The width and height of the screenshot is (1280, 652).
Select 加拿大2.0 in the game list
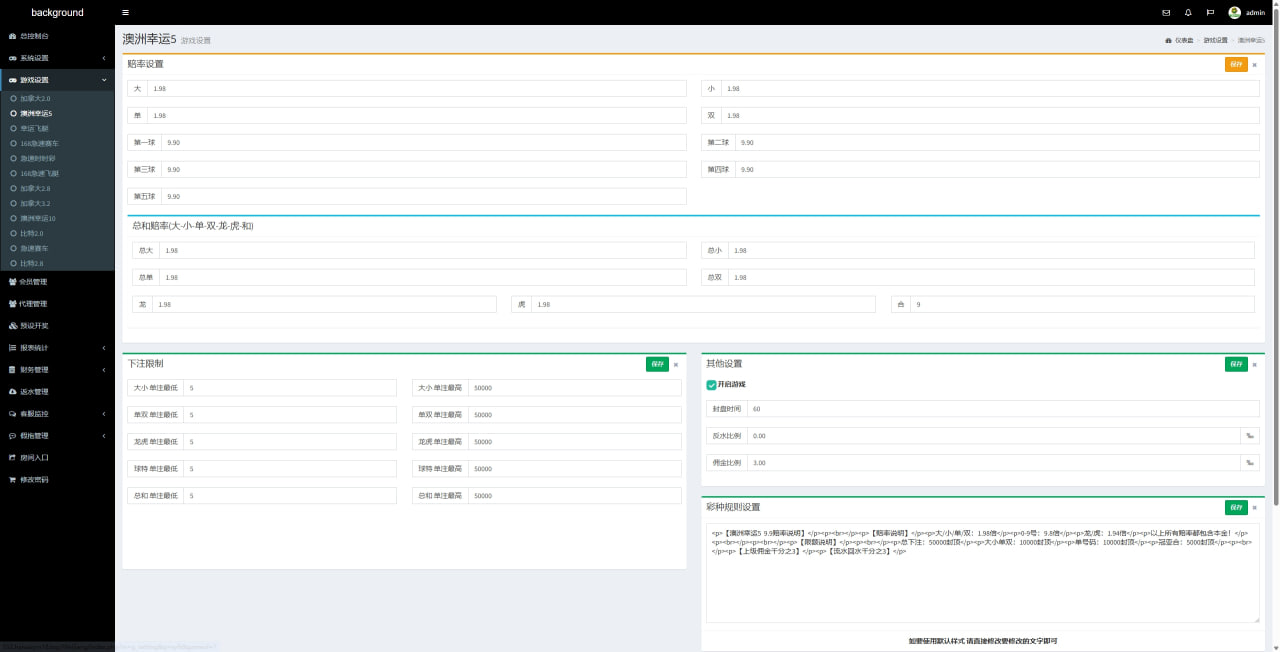(x=35, y=99)
